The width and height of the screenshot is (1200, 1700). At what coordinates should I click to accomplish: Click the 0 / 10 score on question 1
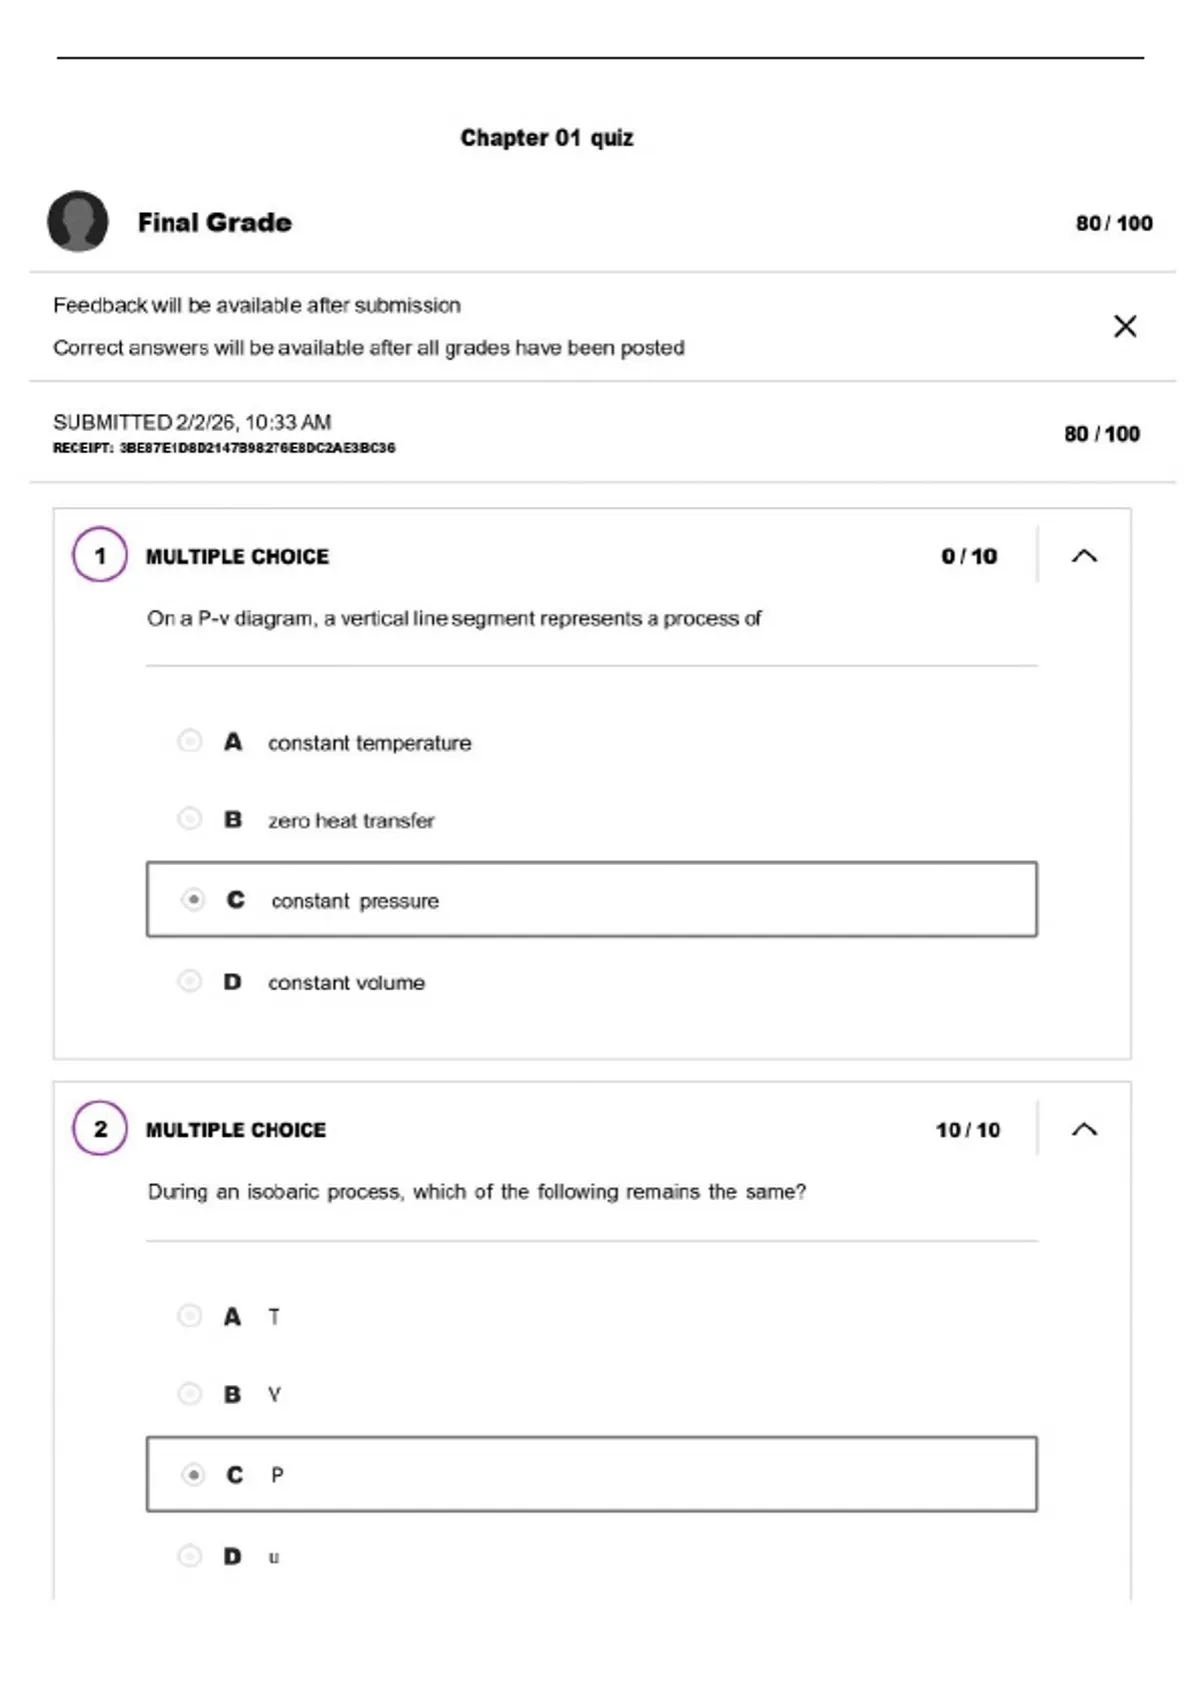(x=969, y=556)
